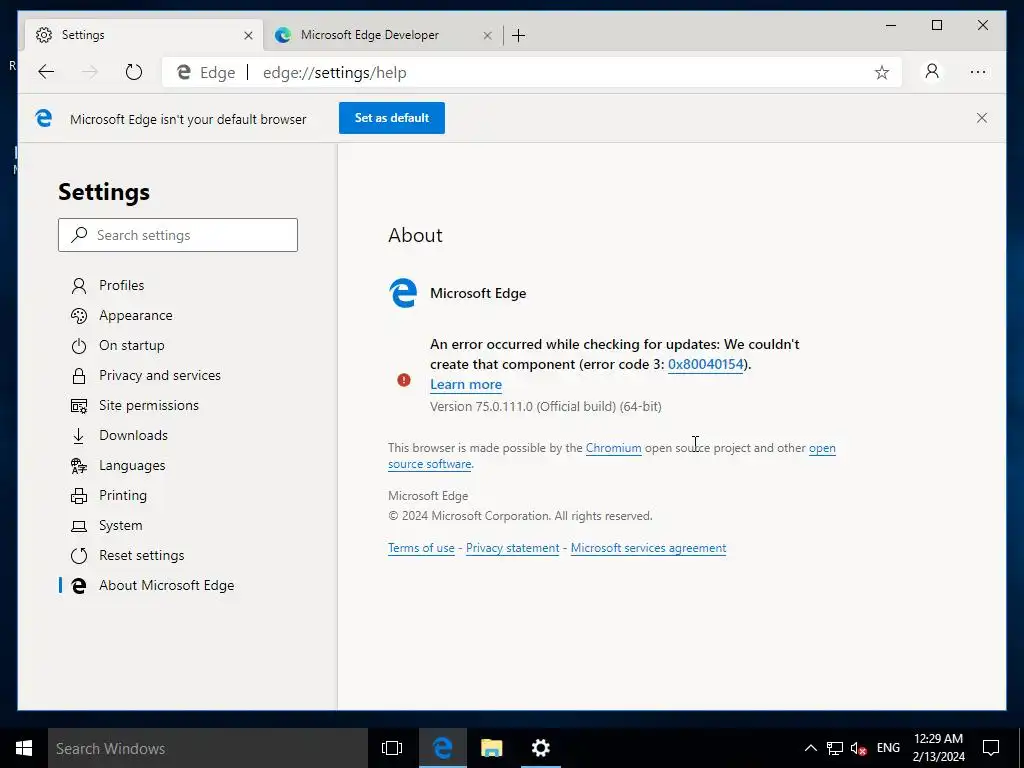Screen dimensions: 1024x768
Task: Minimize the Edge window
Action: pyautogui.click(x=891, y=25)
